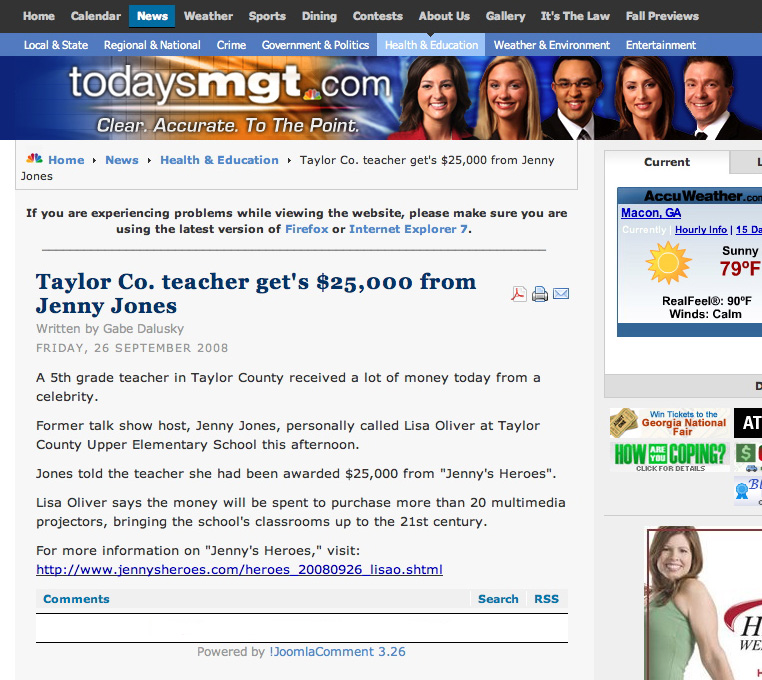762x680 pixels.
Task: Select Local & State submenu
Action: 56,45
